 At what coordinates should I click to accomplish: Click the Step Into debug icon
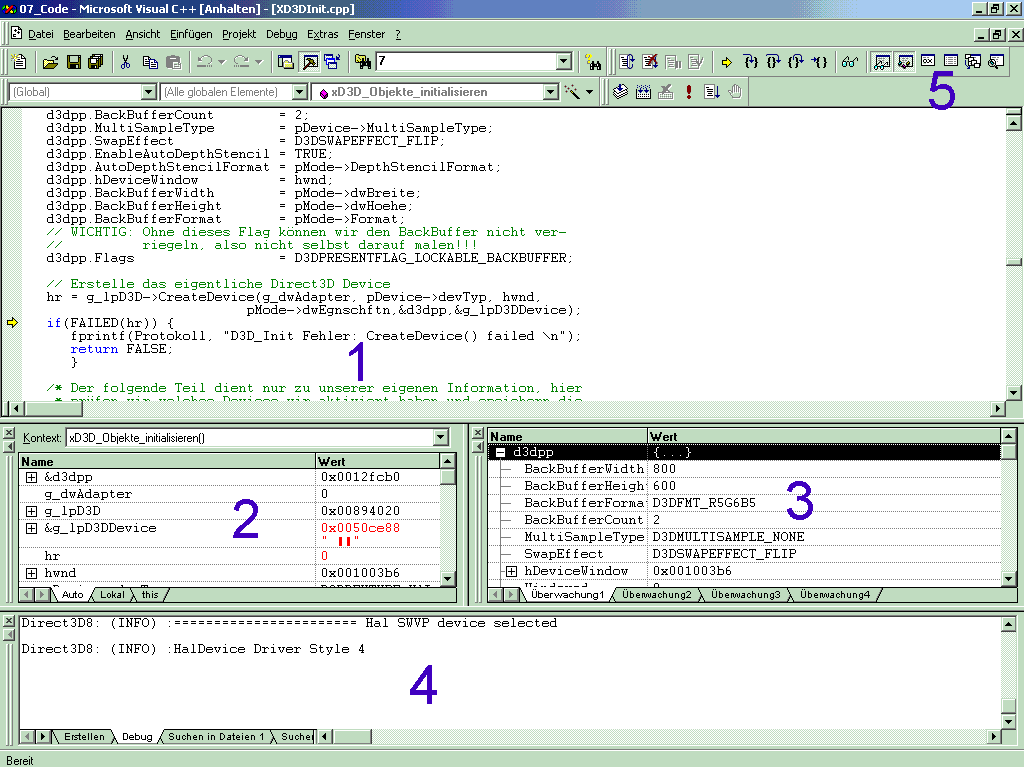(750, 62)
